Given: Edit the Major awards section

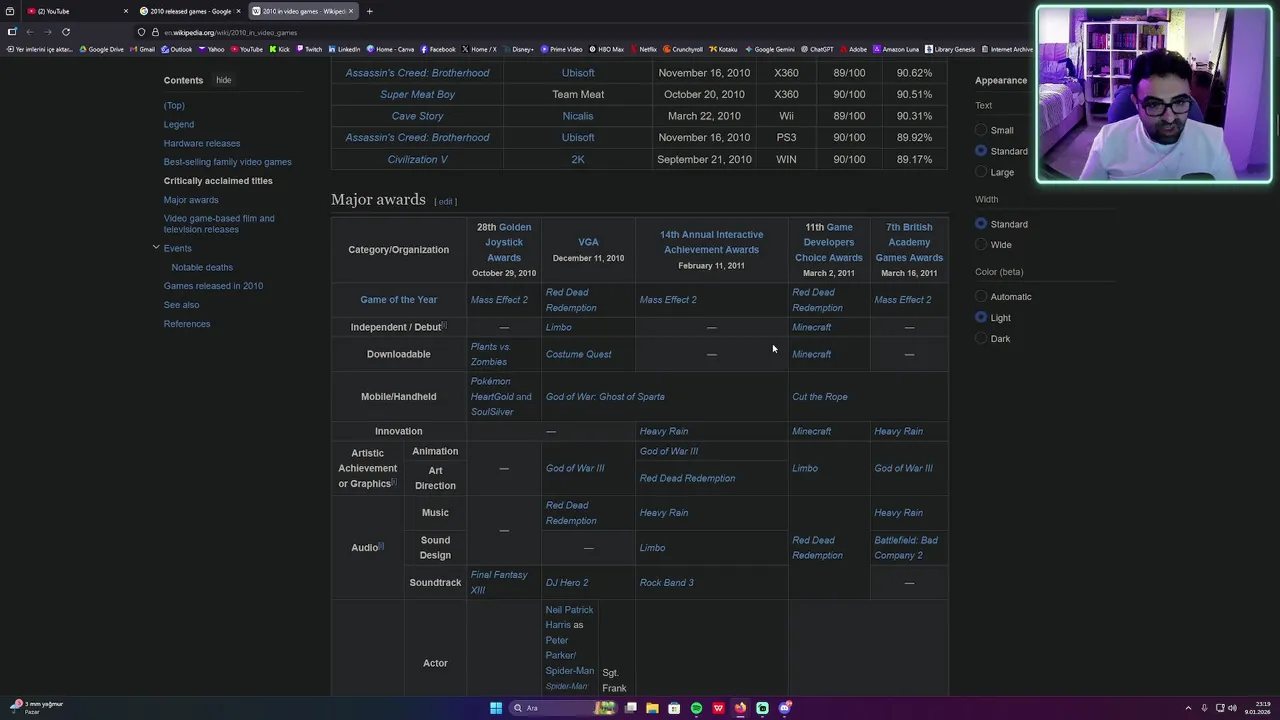Looking at the screenshot, I should pyautogui.click(x=445, y=201).
